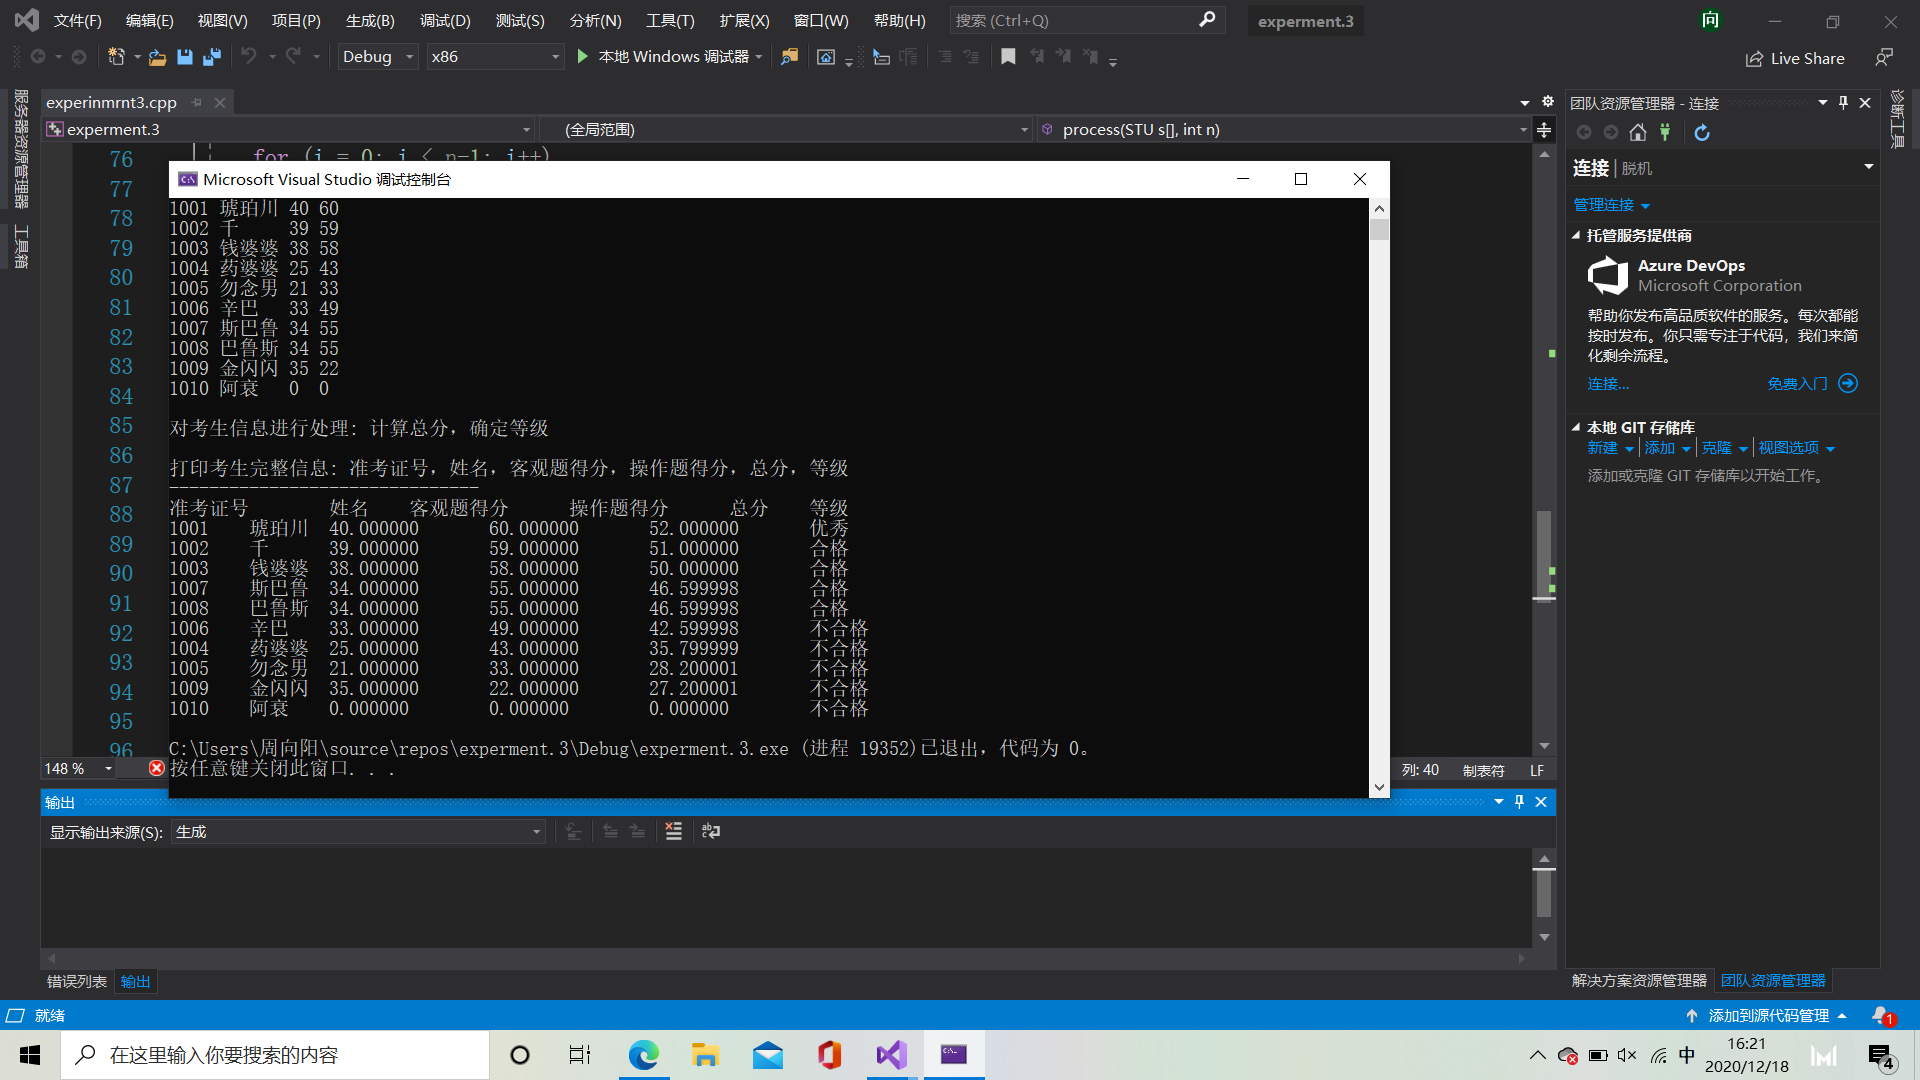
Task: Click the Home icon in Team Explorer
Action: click(x=1637, y=132)
